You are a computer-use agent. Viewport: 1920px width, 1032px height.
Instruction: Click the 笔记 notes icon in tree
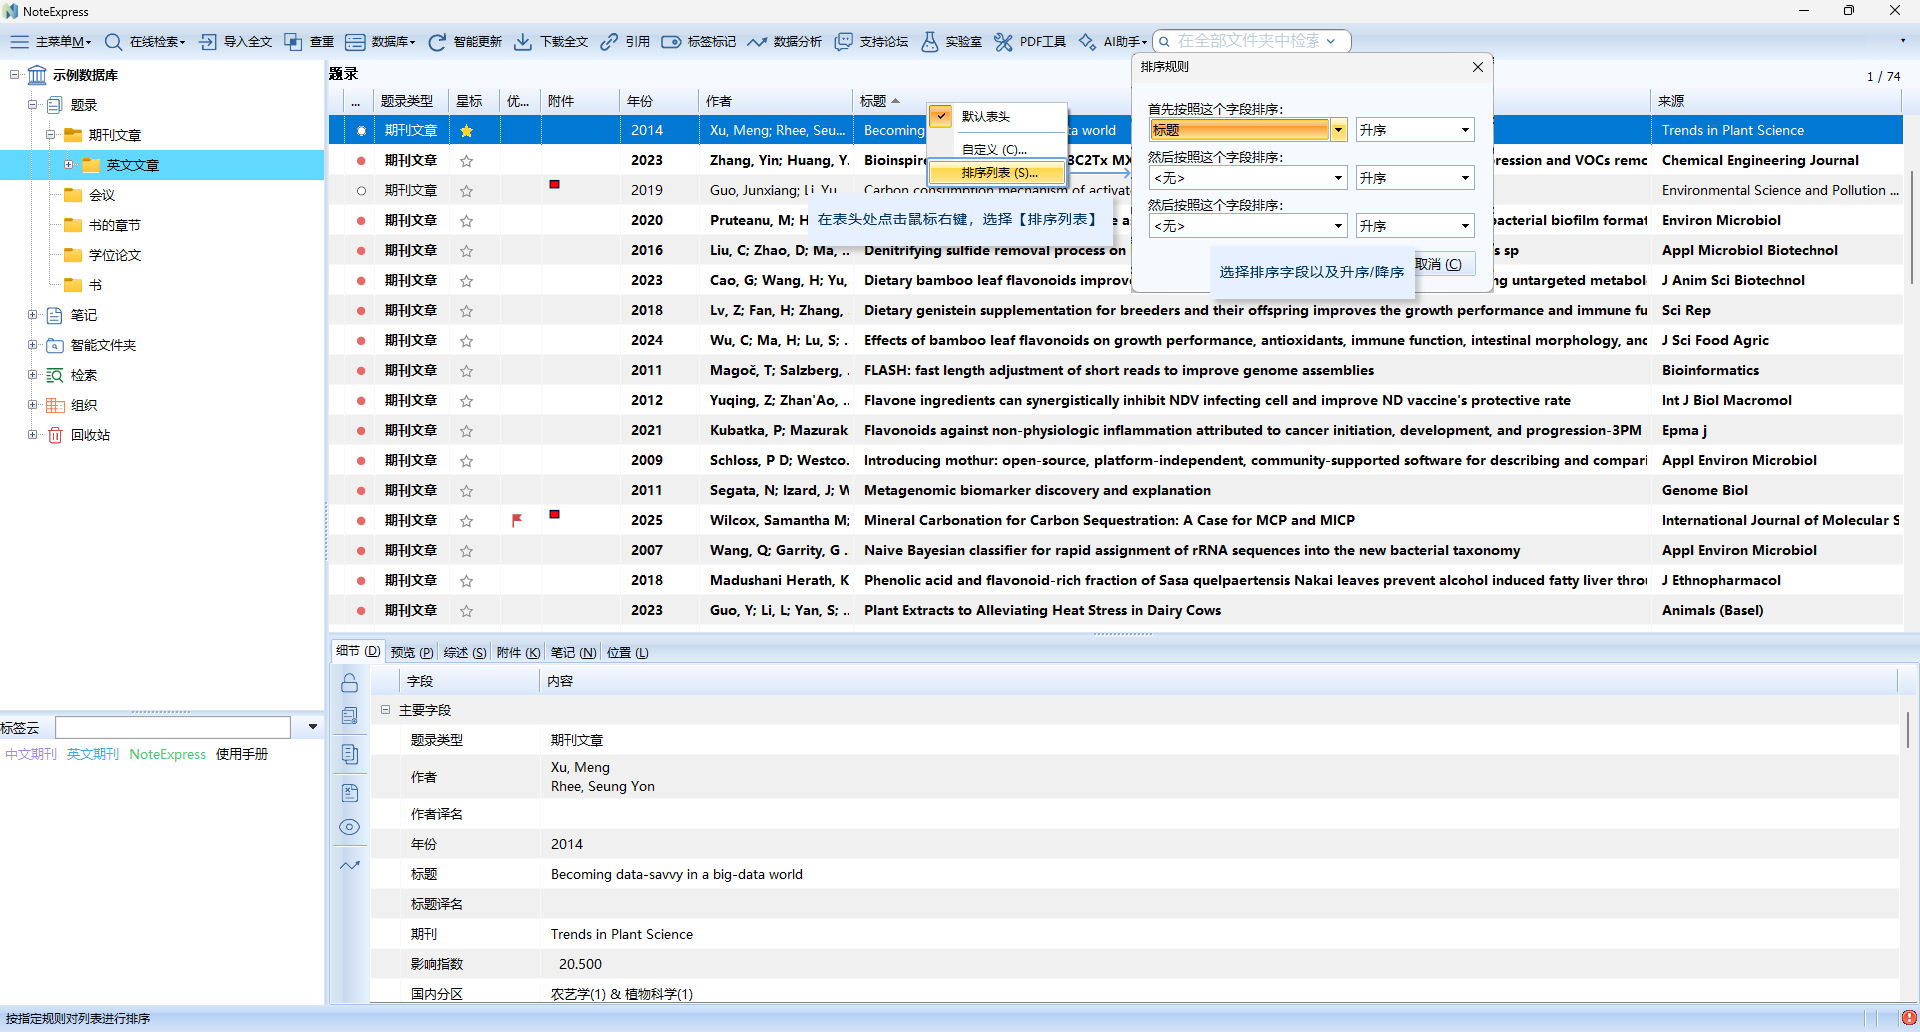(x=55, y=315)
